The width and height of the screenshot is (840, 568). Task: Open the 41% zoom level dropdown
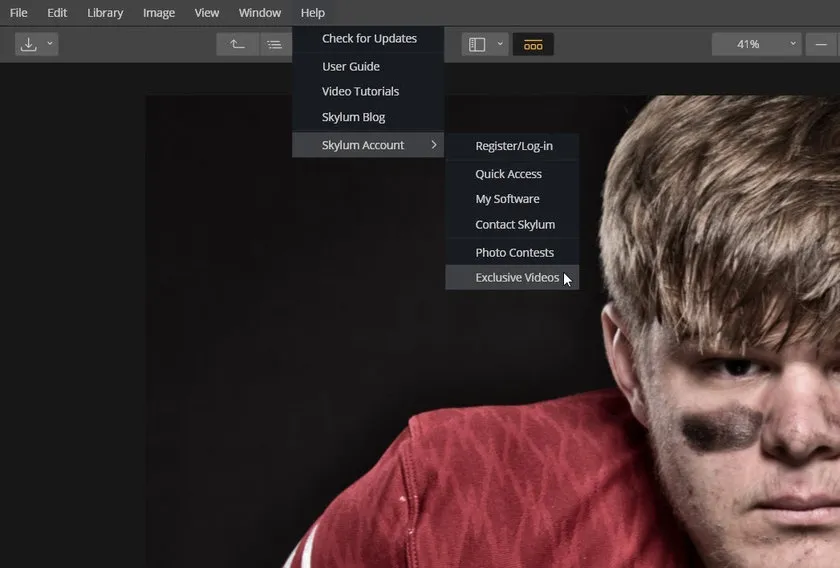(x=756, y=44)
